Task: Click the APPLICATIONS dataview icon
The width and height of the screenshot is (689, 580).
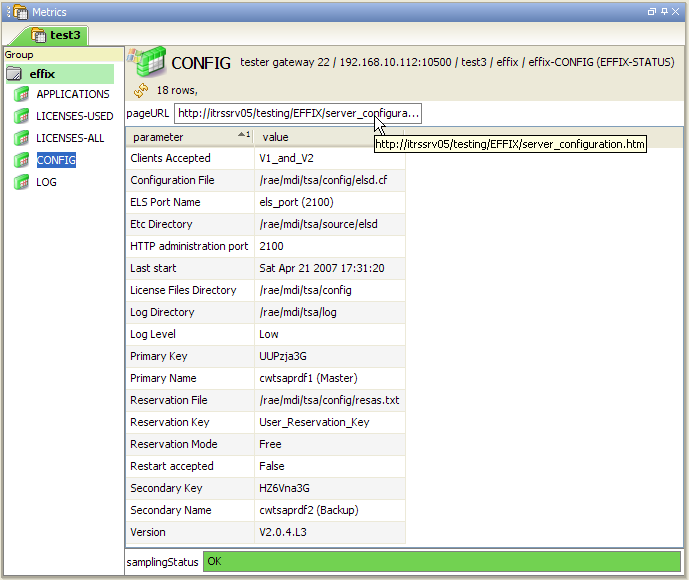Action: 22,95
